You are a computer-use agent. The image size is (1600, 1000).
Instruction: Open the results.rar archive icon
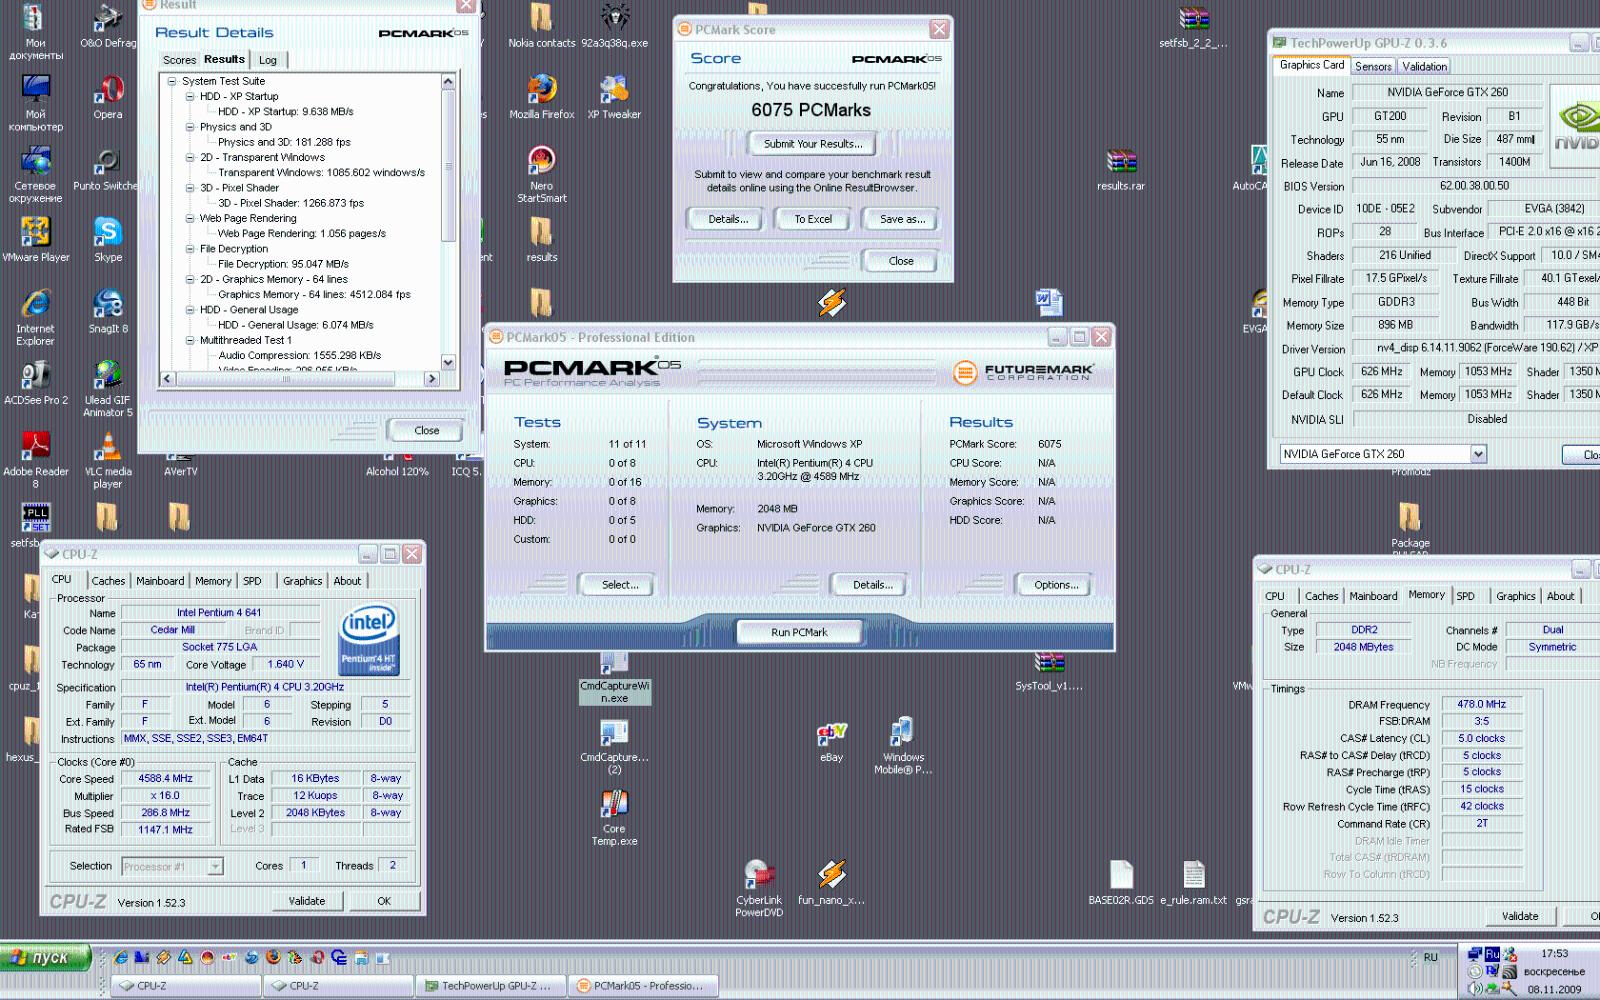(1121, 170)
